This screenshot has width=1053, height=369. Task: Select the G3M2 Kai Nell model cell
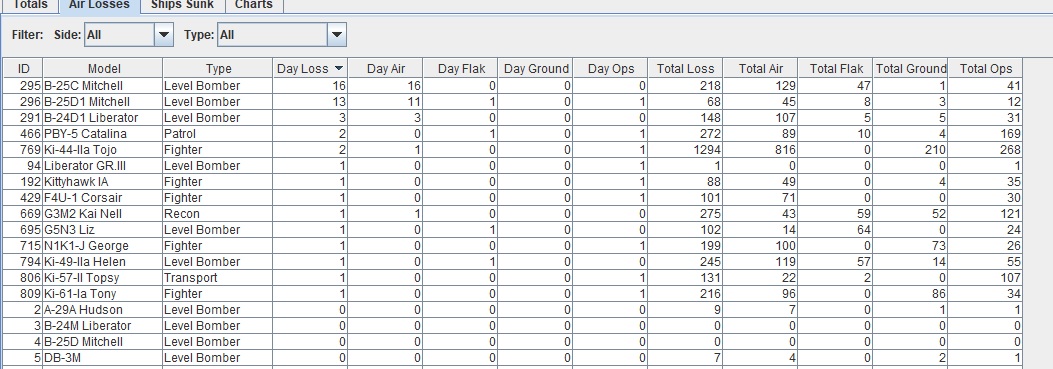coord(103,214)
